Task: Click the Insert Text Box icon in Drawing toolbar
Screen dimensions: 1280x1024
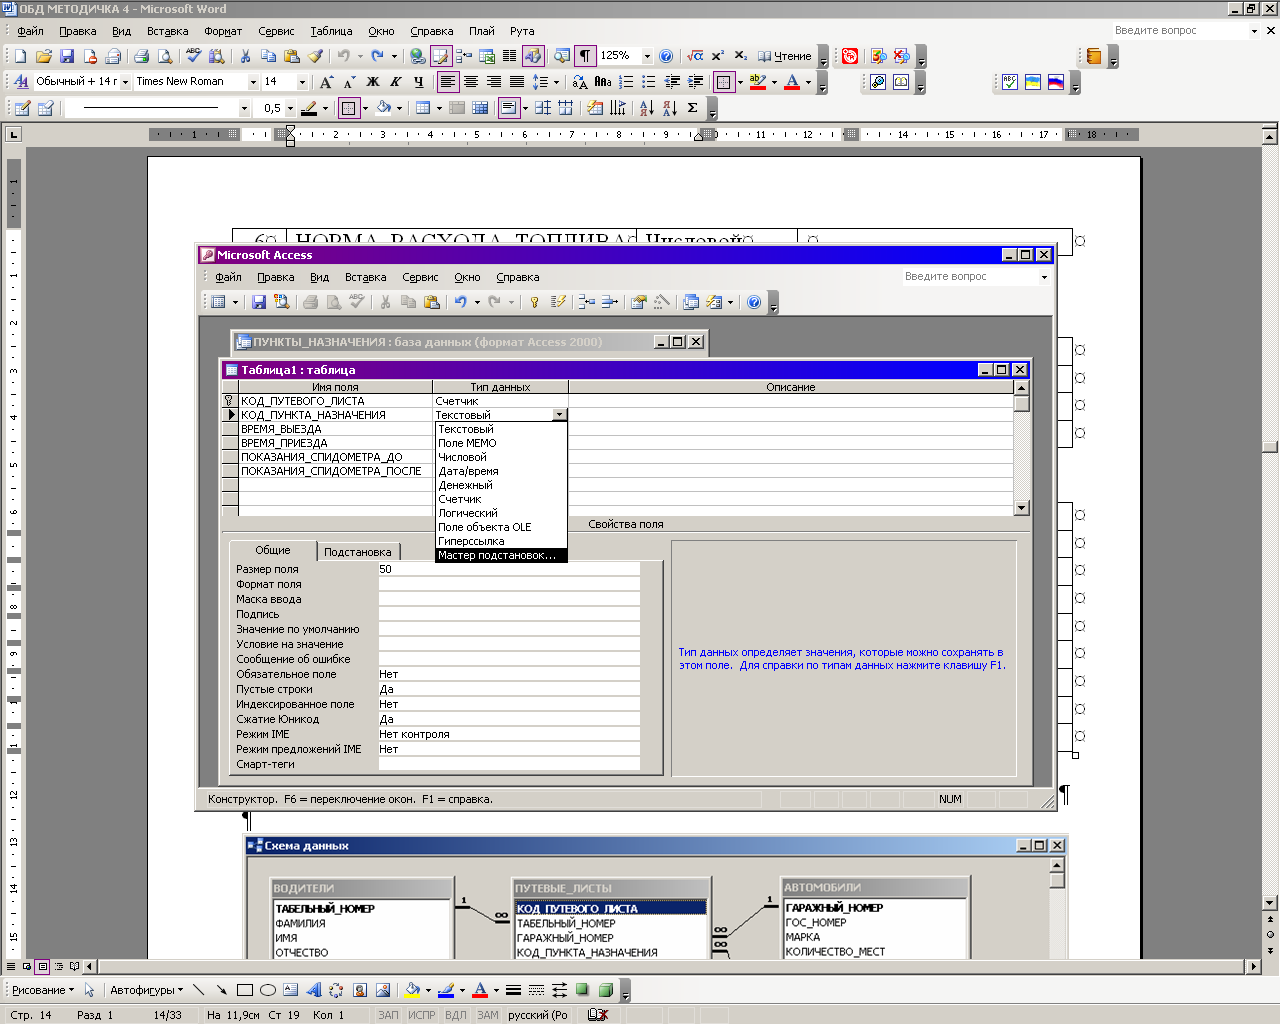Action: [x=290, y=990]
